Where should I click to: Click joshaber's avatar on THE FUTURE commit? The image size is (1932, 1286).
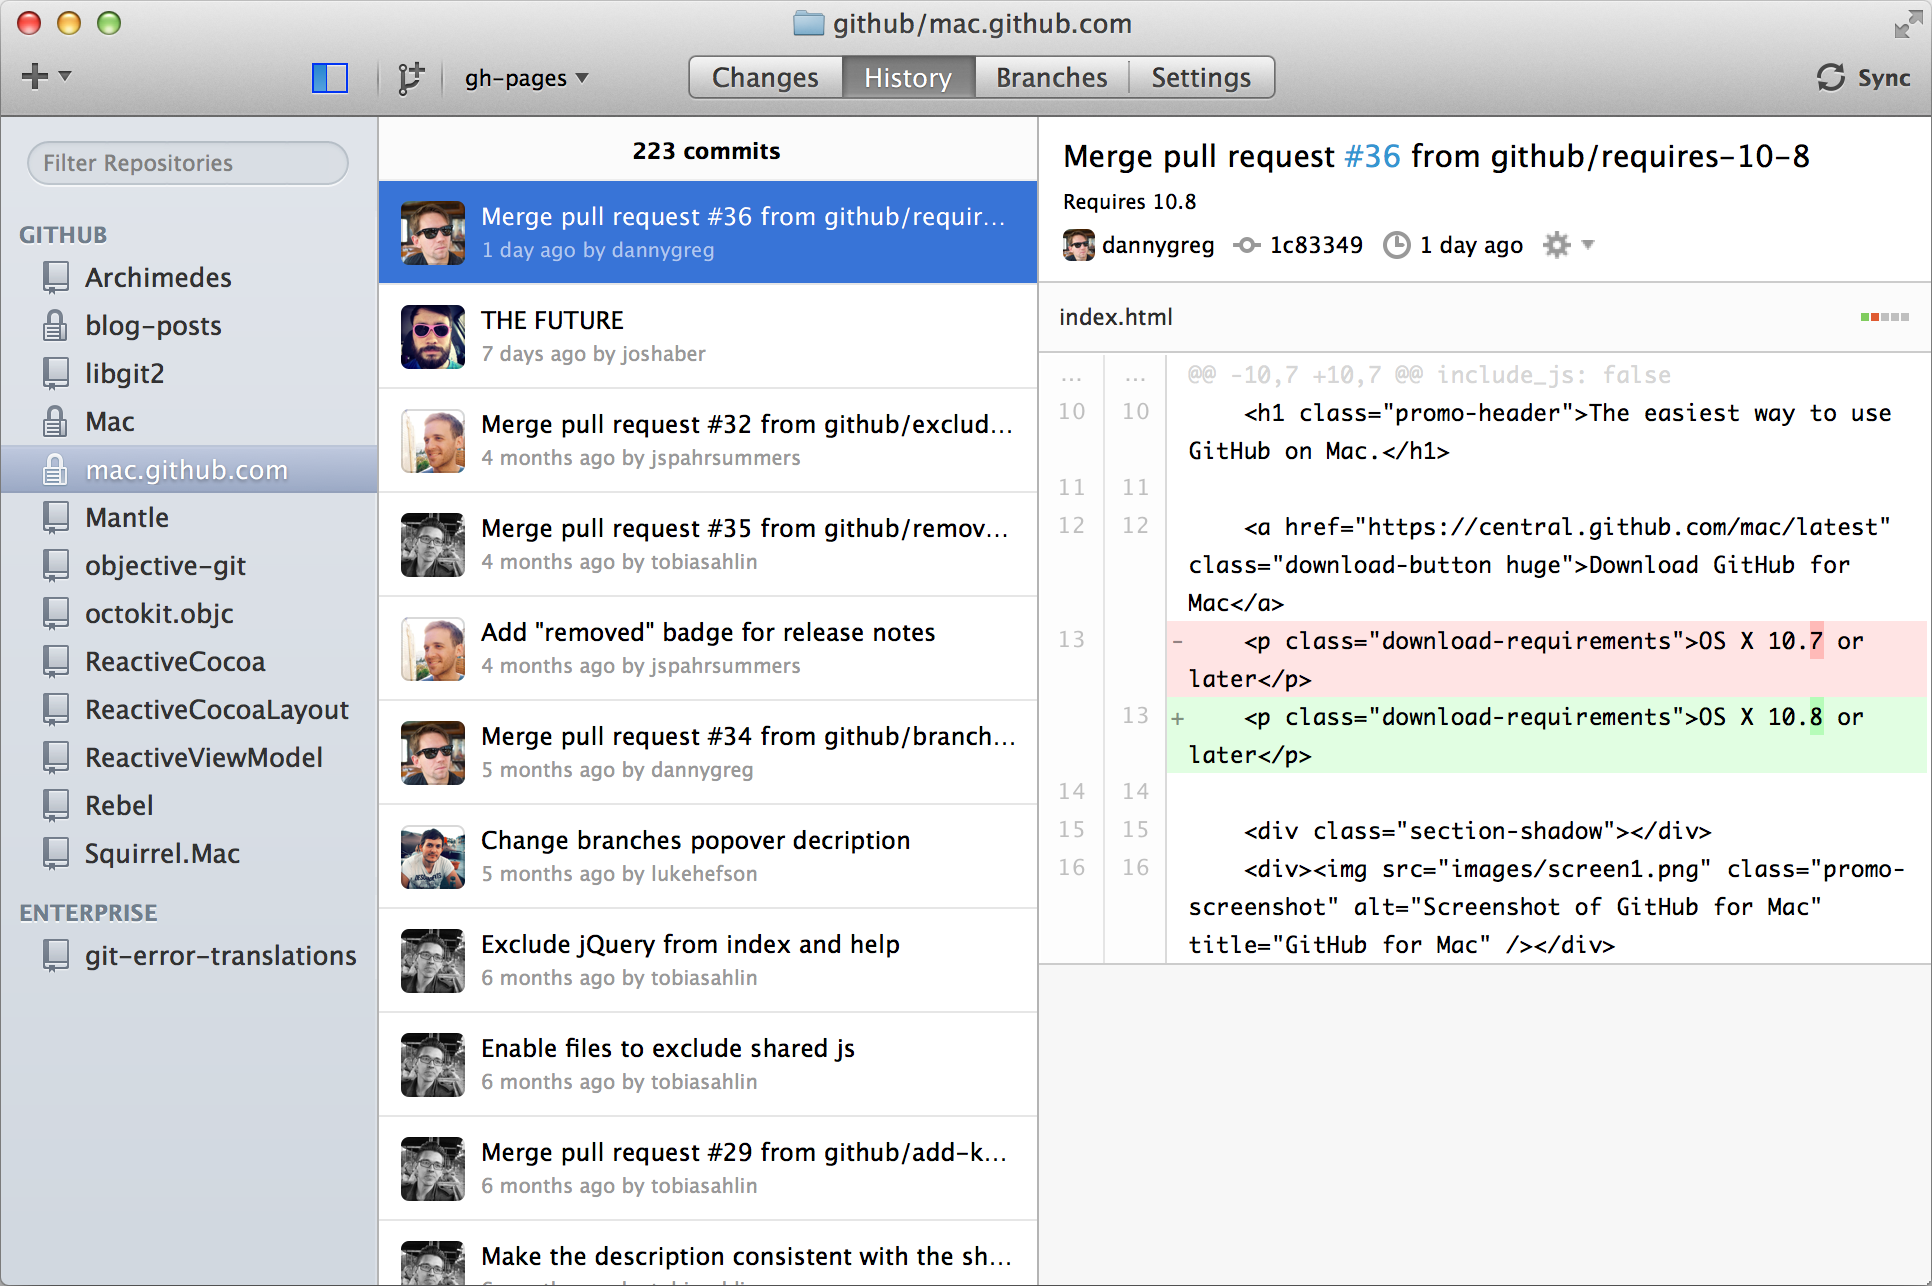[x=433, y=337]
